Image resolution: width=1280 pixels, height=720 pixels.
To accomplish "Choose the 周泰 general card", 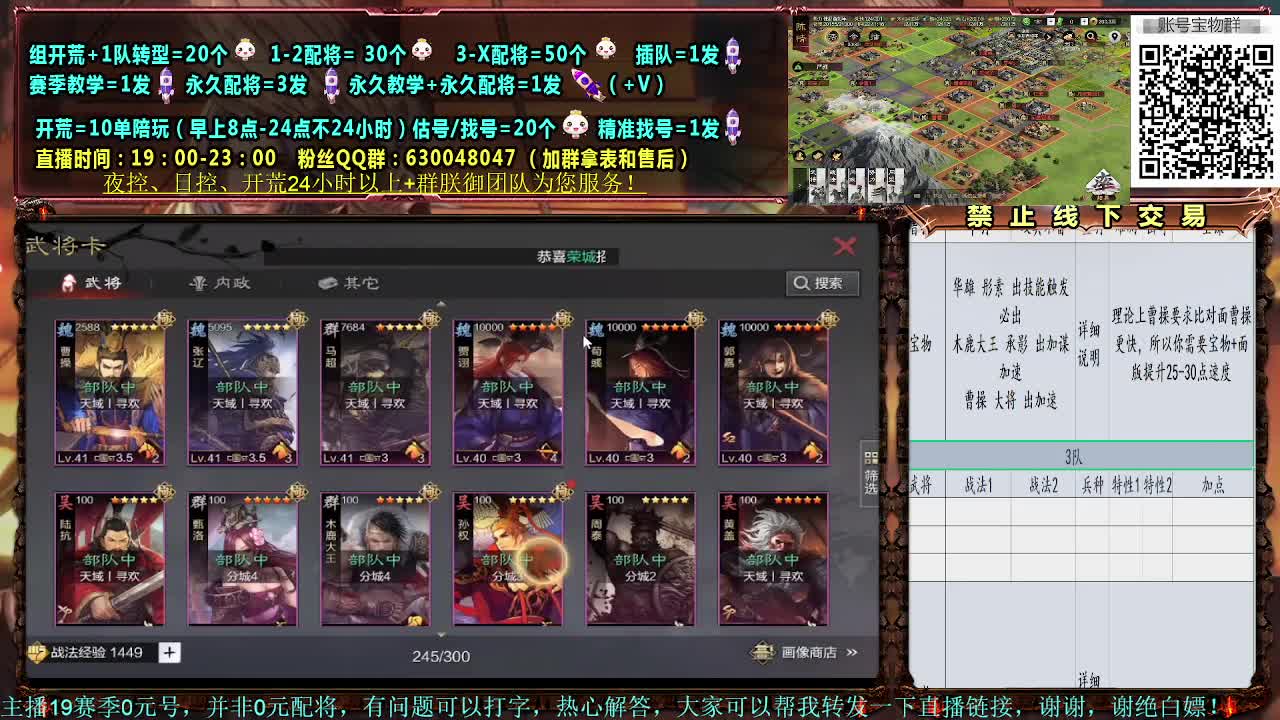I will click(x=640, y=559).
